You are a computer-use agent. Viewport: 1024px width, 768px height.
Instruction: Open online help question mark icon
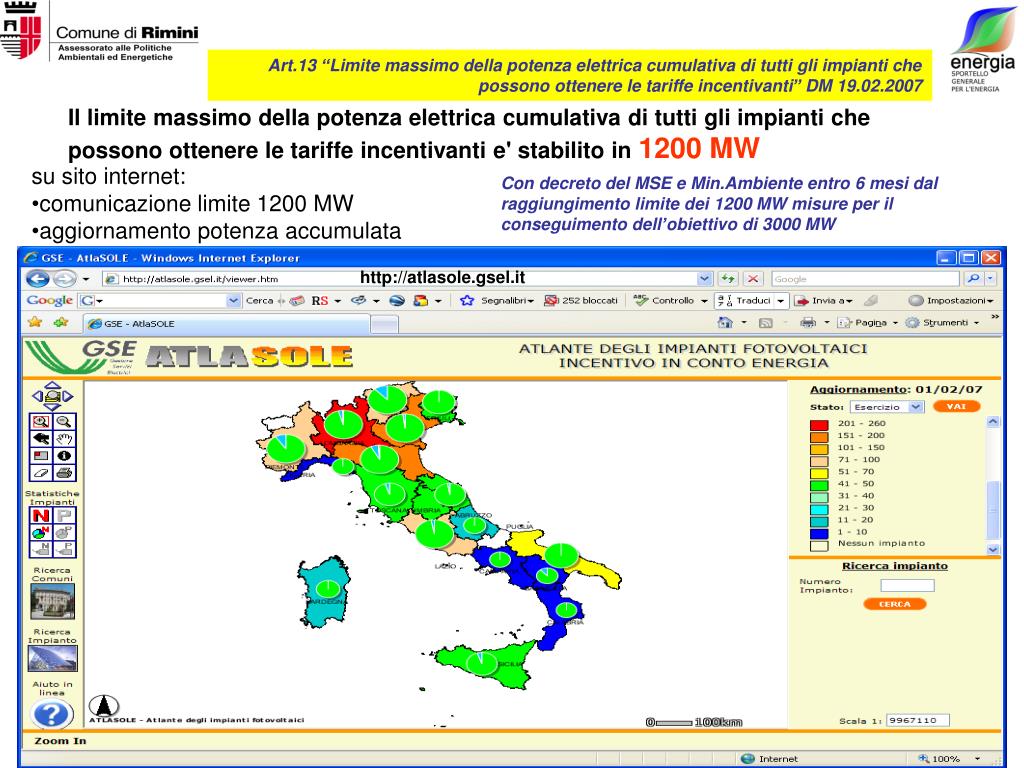pyautogui.click(x=51, y=714)
